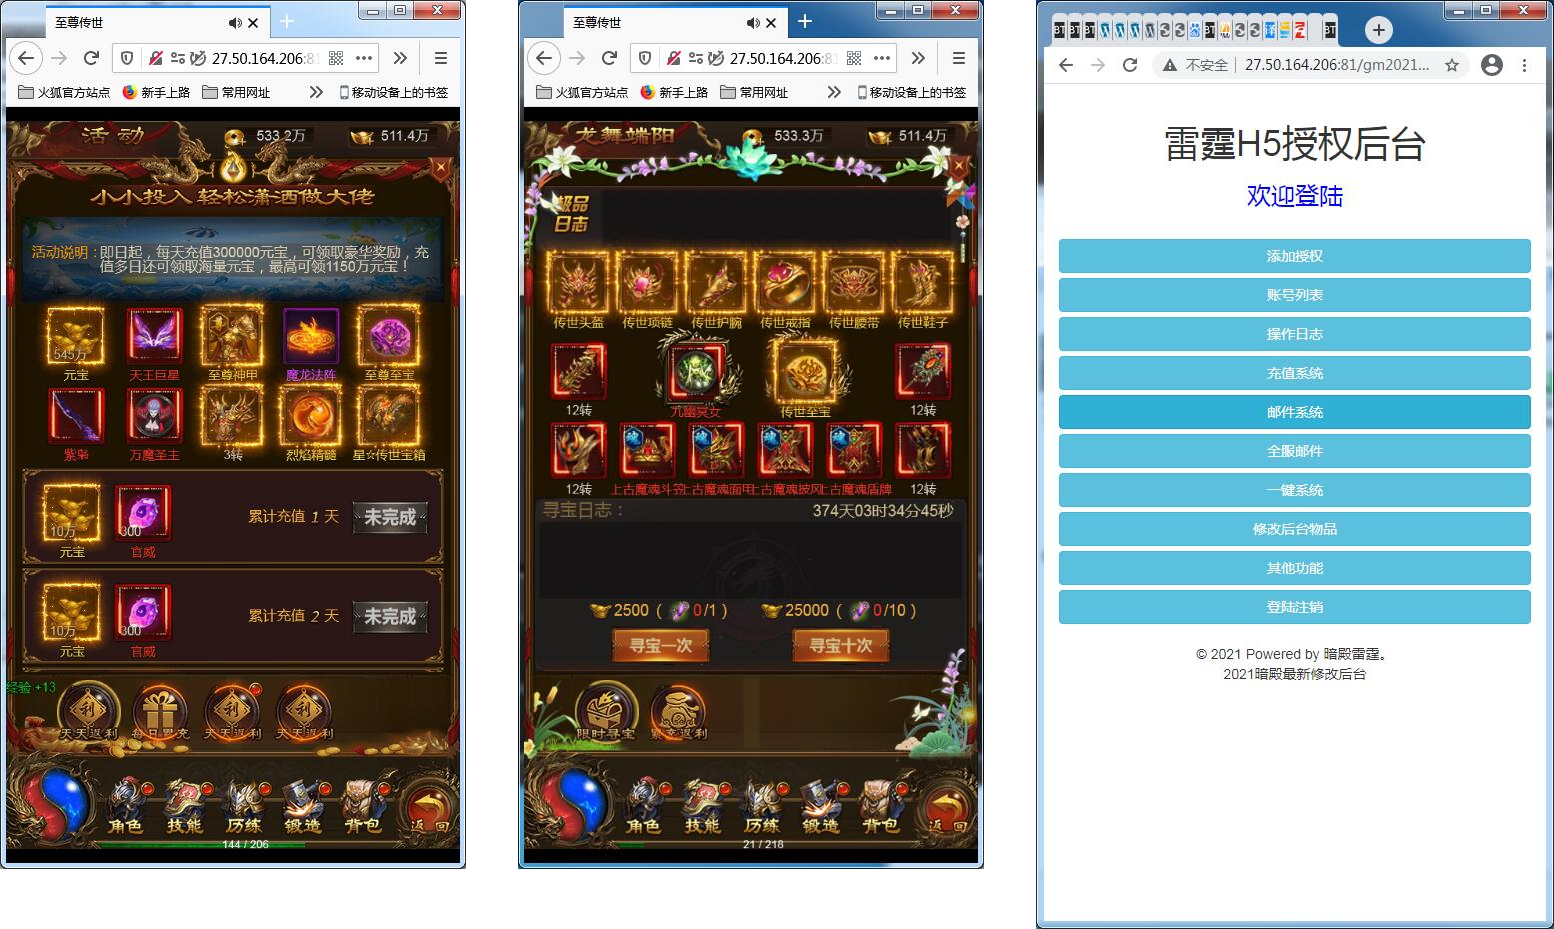Viewport: 1554px width, 929px height.
Task: Select the 紫枭 weapon reward icon
Action: 76,416
